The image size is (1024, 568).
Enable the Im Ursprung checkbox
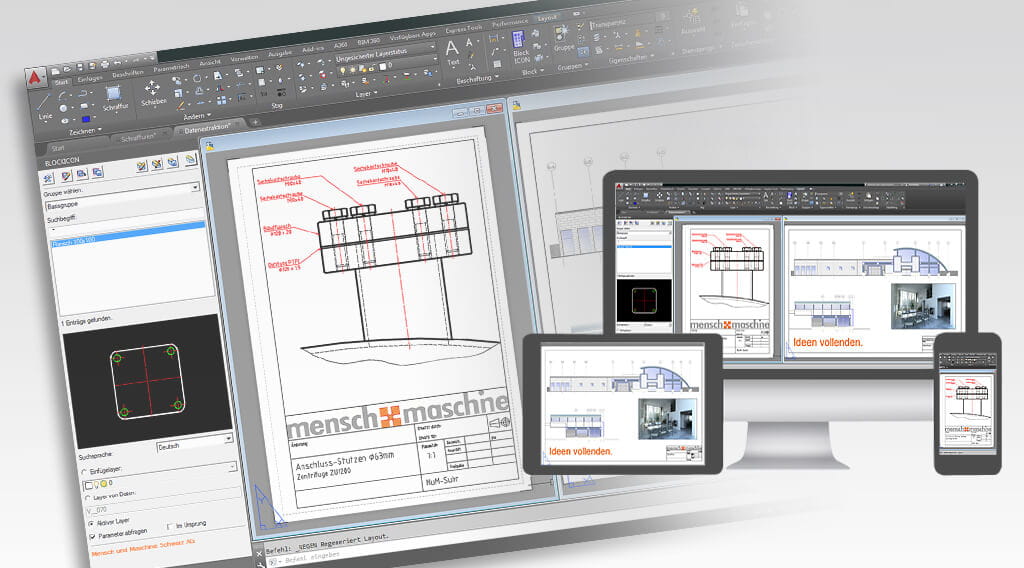170,526
